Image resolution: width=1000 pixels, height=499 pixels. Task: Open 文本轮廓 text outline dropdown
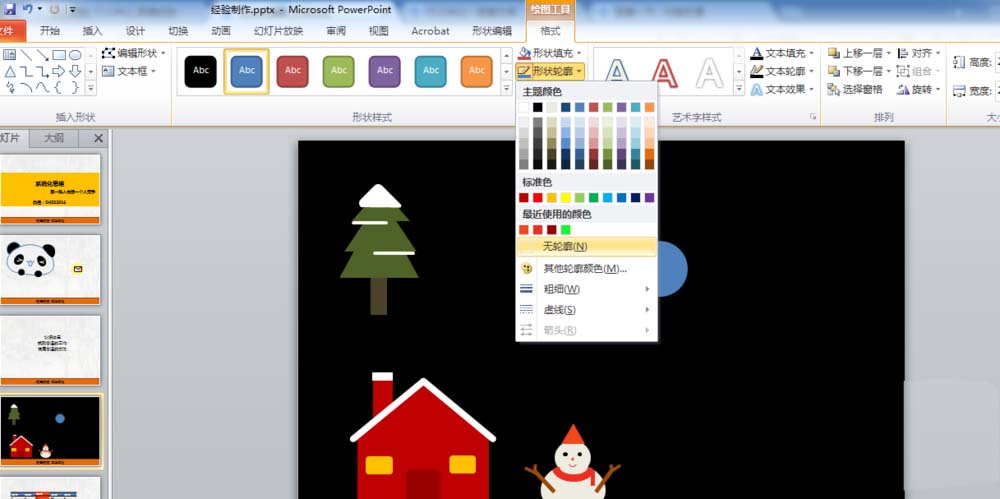tap(783, 71)
